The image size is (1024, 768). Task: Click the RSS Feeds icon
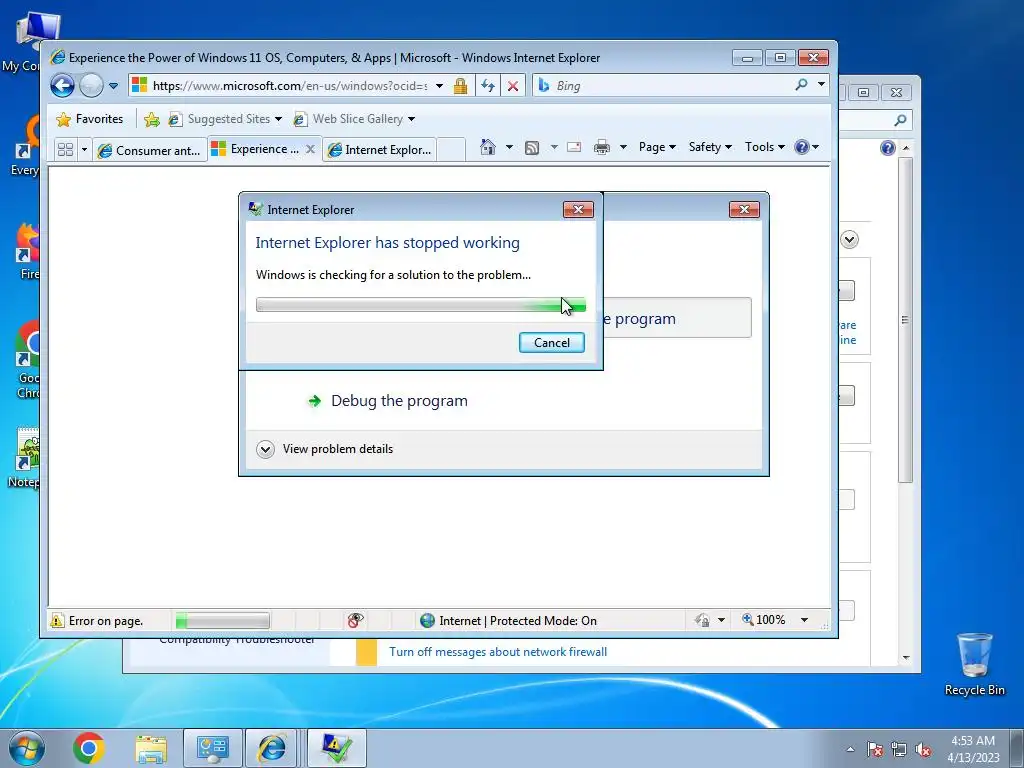pyautogui.click(x=532, y=148)
